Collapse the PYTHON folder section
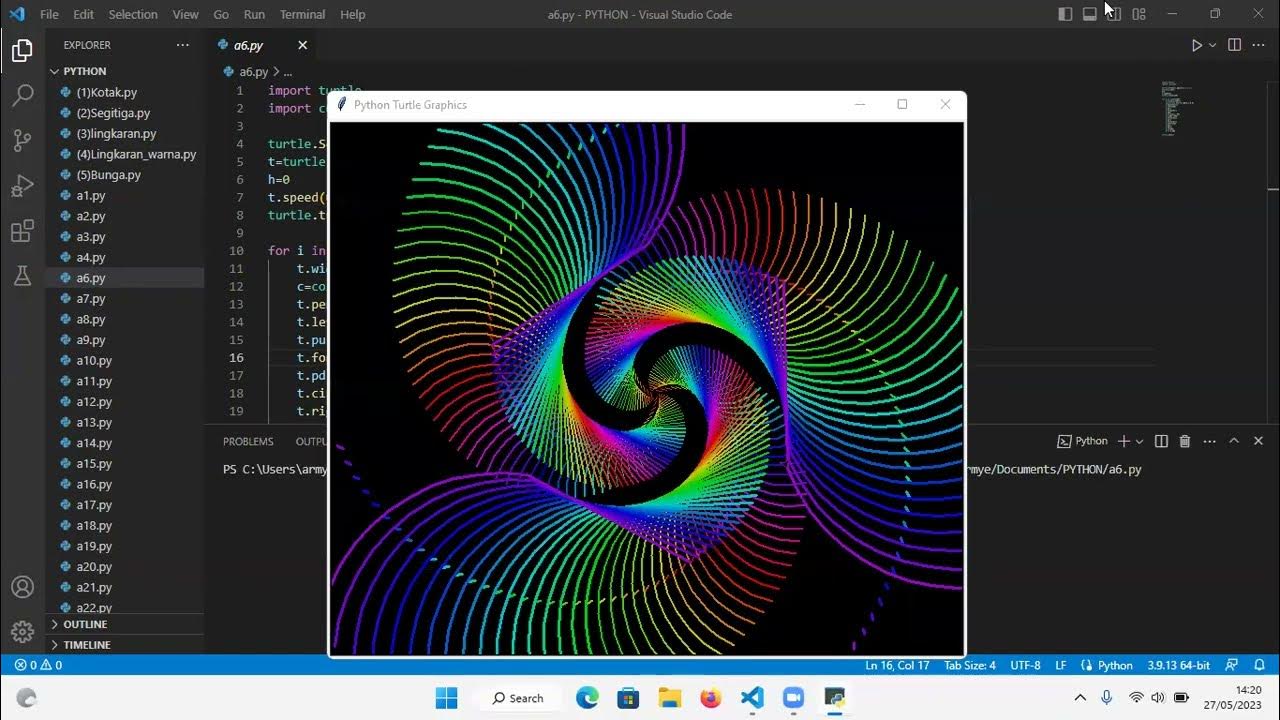This screenshot has height=720, width=1280. click(125, 71)
